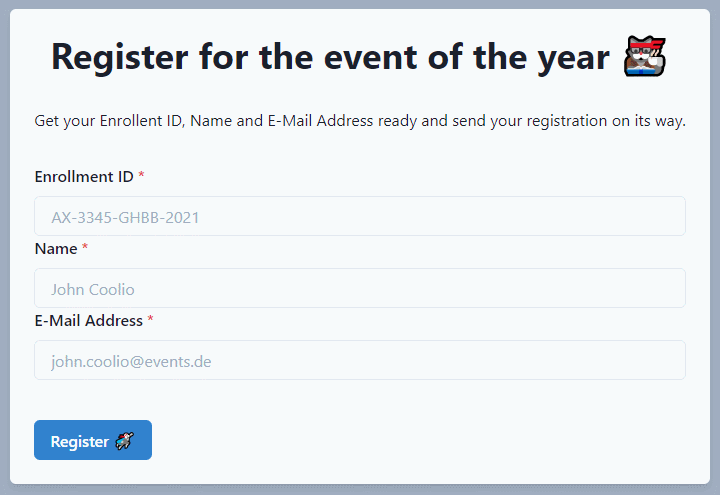Click the E-Mail Address field label
720x495 pixels.
coord(89,321)
